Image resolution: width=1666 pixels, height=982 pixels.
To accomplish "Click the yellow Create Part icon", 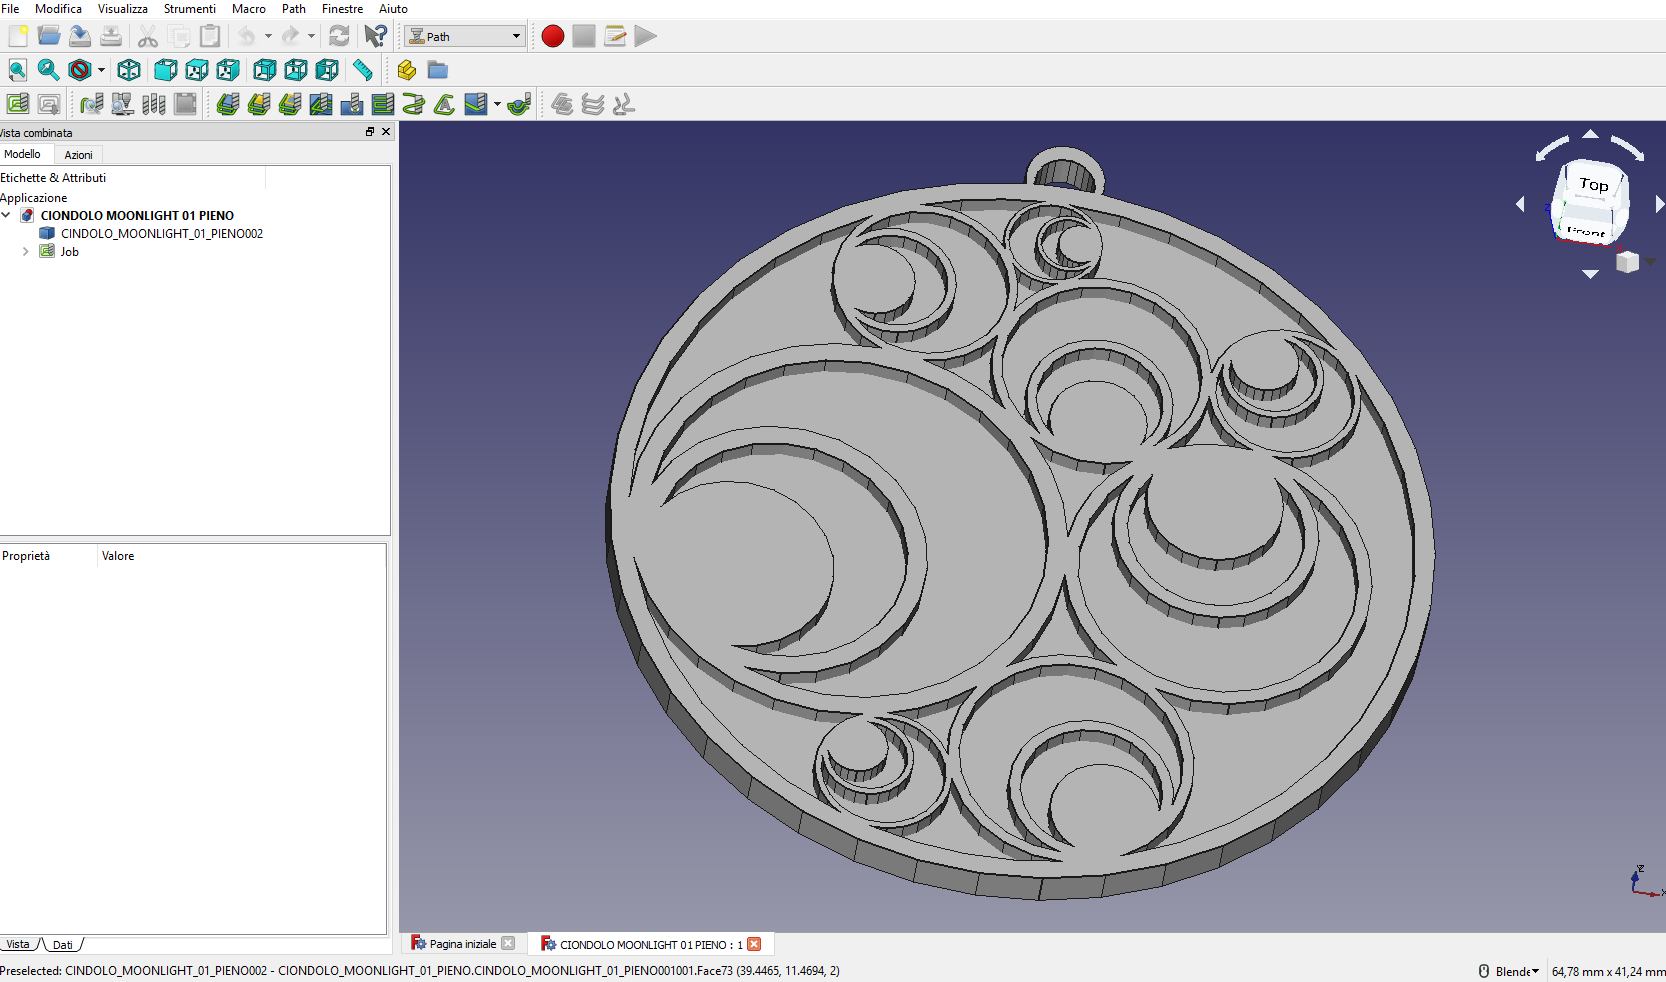I will point(406,70).
